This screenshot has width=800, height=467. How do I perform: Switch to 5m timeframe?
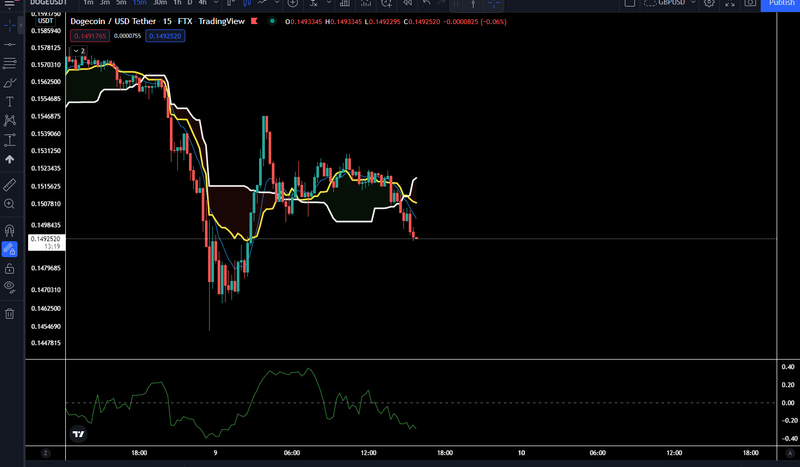pos(121,3)
